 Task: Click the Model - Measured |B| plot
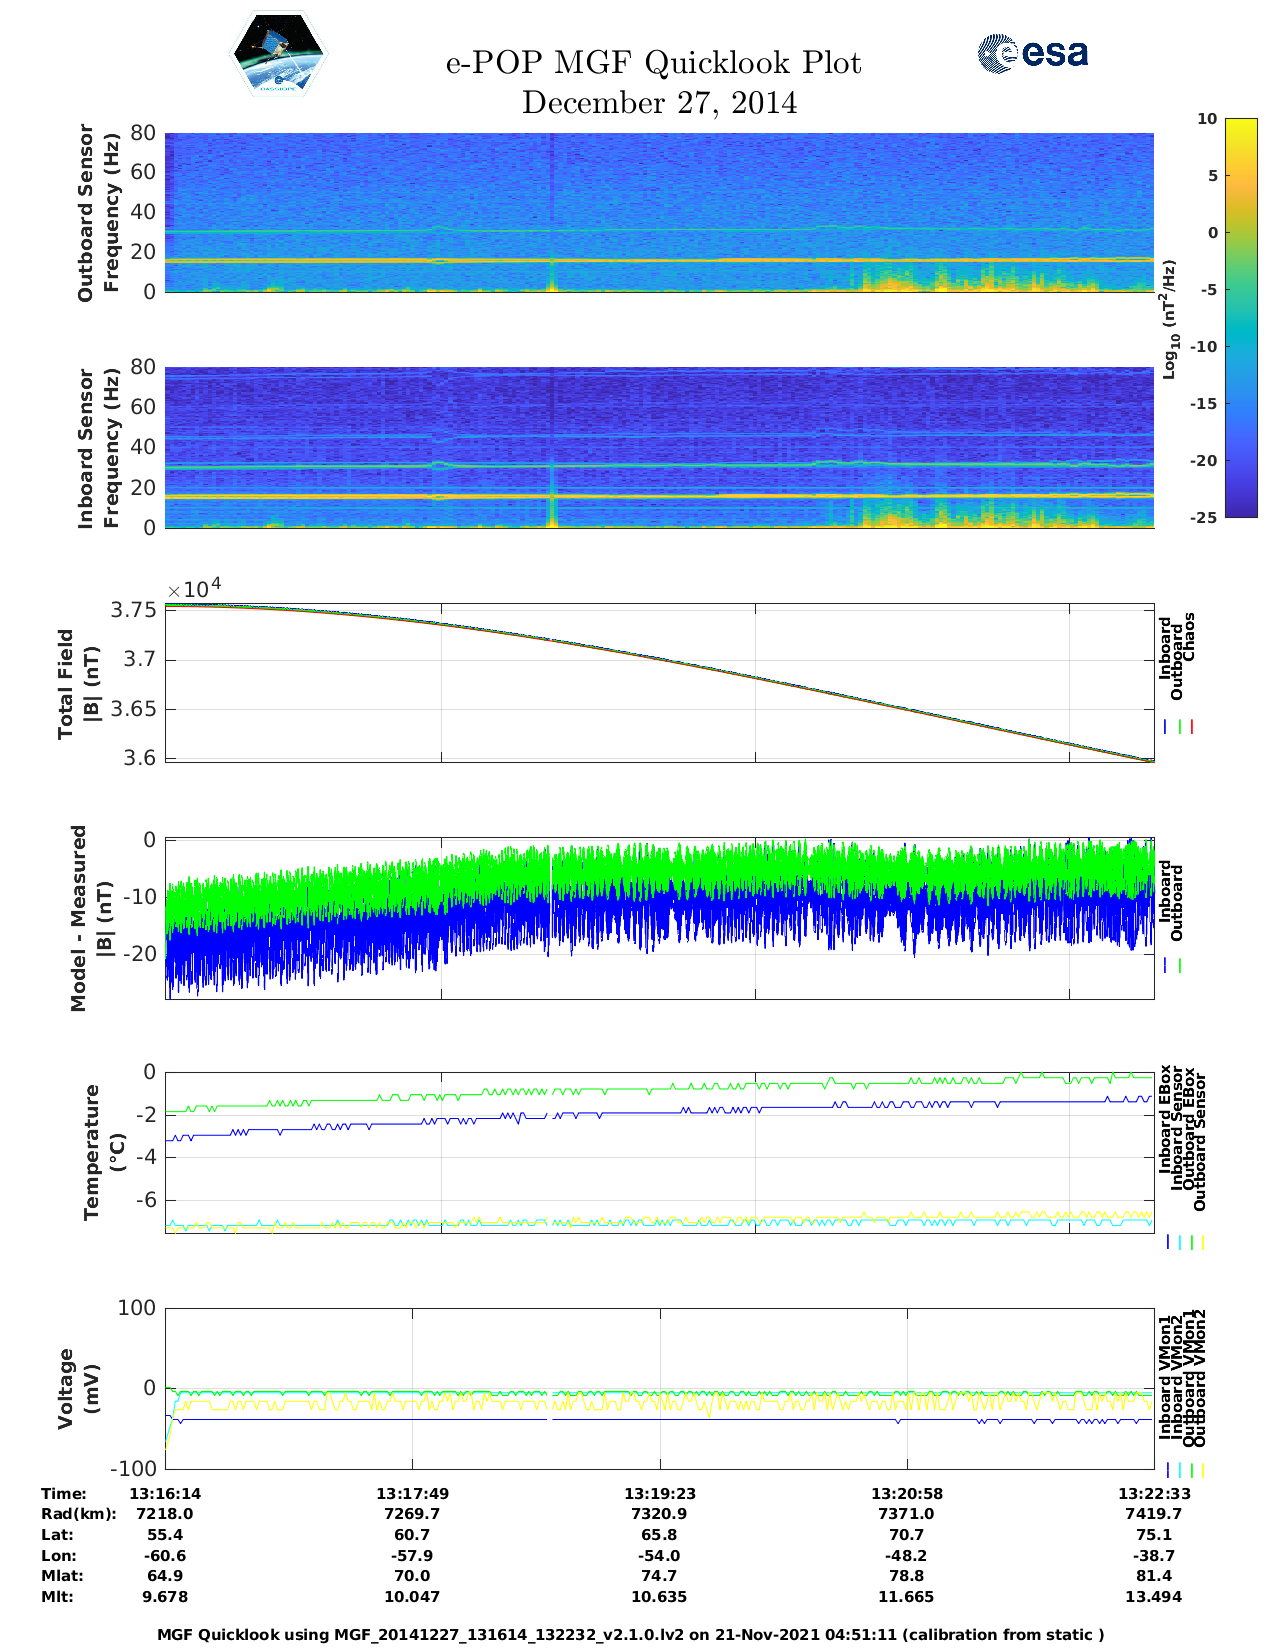tap(659, 917)
